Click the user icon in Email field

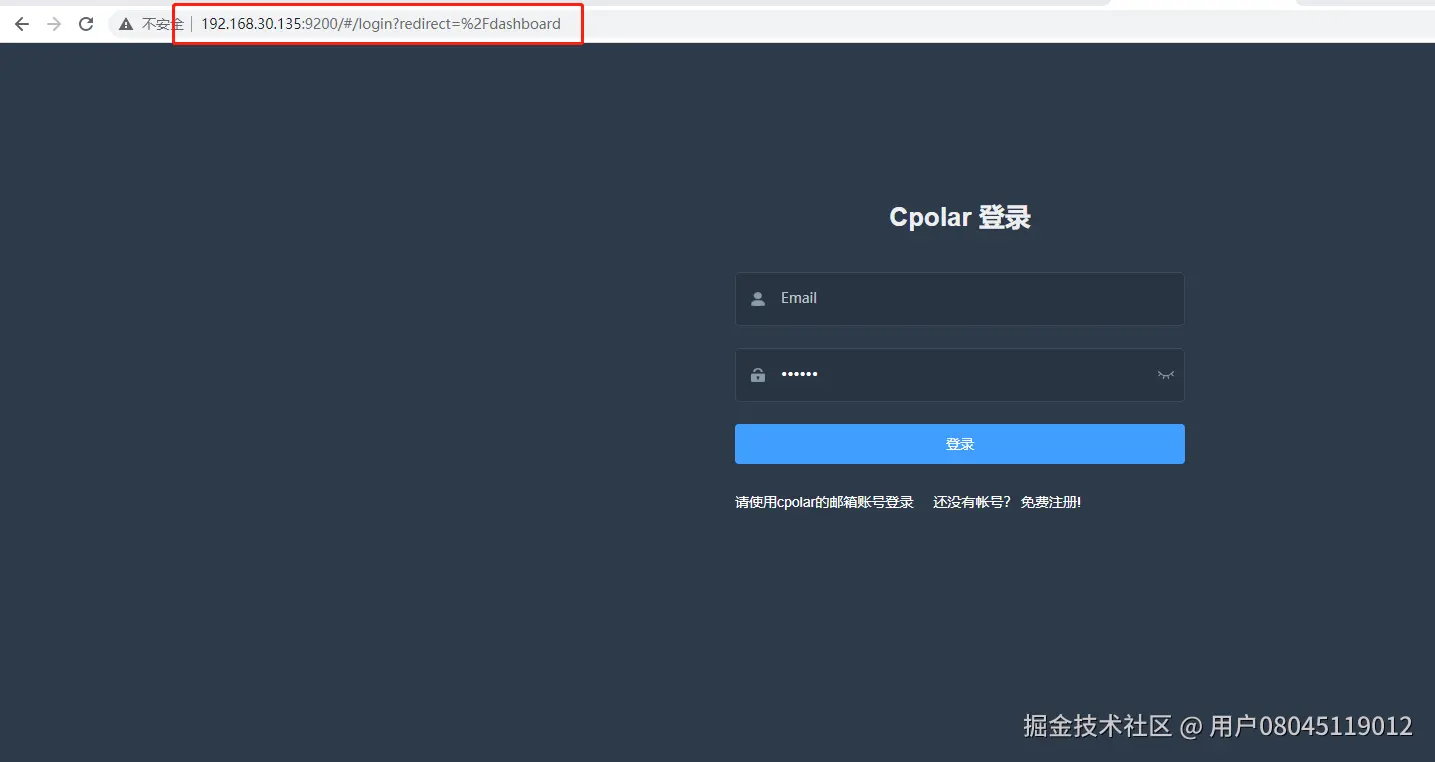pos(758,299)
